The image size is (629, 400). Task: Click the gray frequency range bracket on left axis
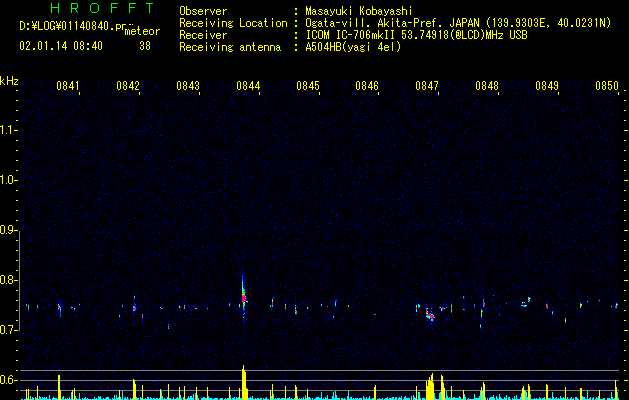click(x=19, y=280)
